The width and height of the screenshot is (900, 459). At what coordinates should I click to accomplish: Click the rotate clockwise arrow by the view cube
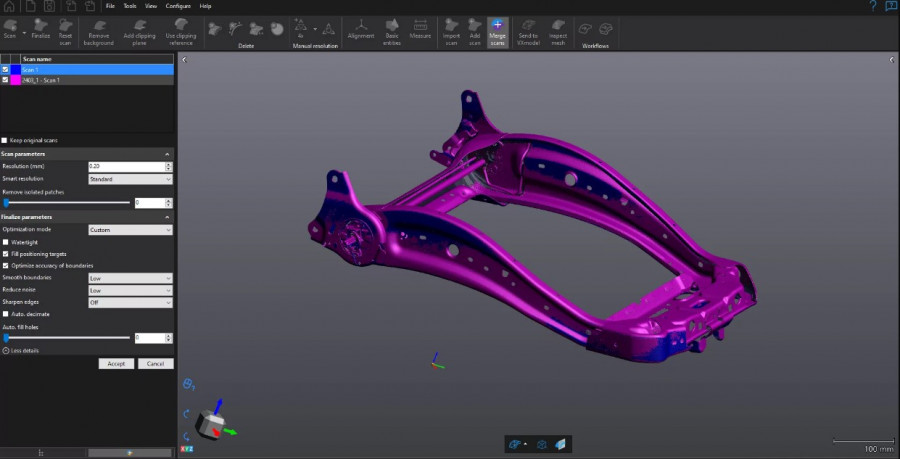[187, 414]
